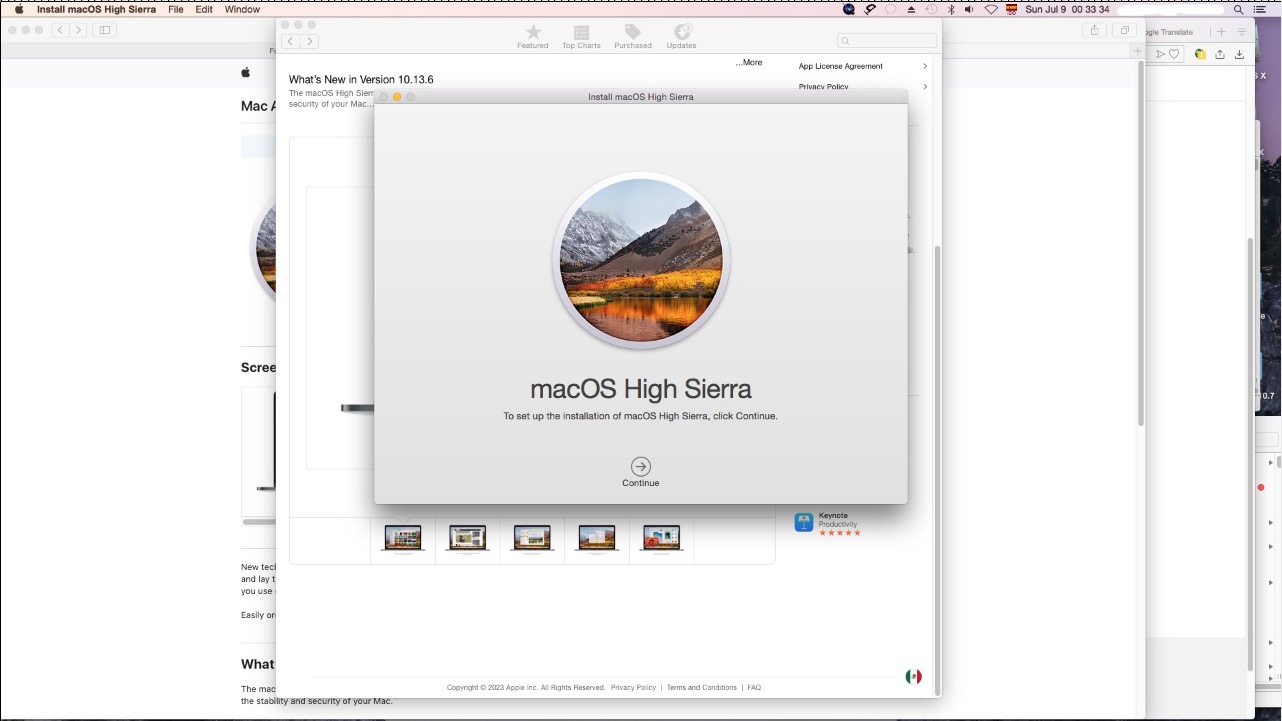The height and width of the screenshot is (721, 1282).
Task: Open Notification Center in the menu bar
Action: (x=1259, y=9)
